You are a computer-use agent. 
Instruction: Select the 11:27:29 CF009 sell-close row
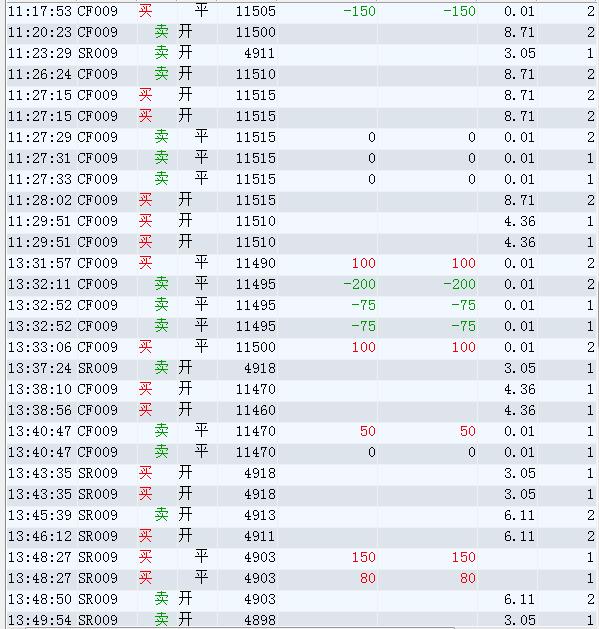[x=301, y=137]
